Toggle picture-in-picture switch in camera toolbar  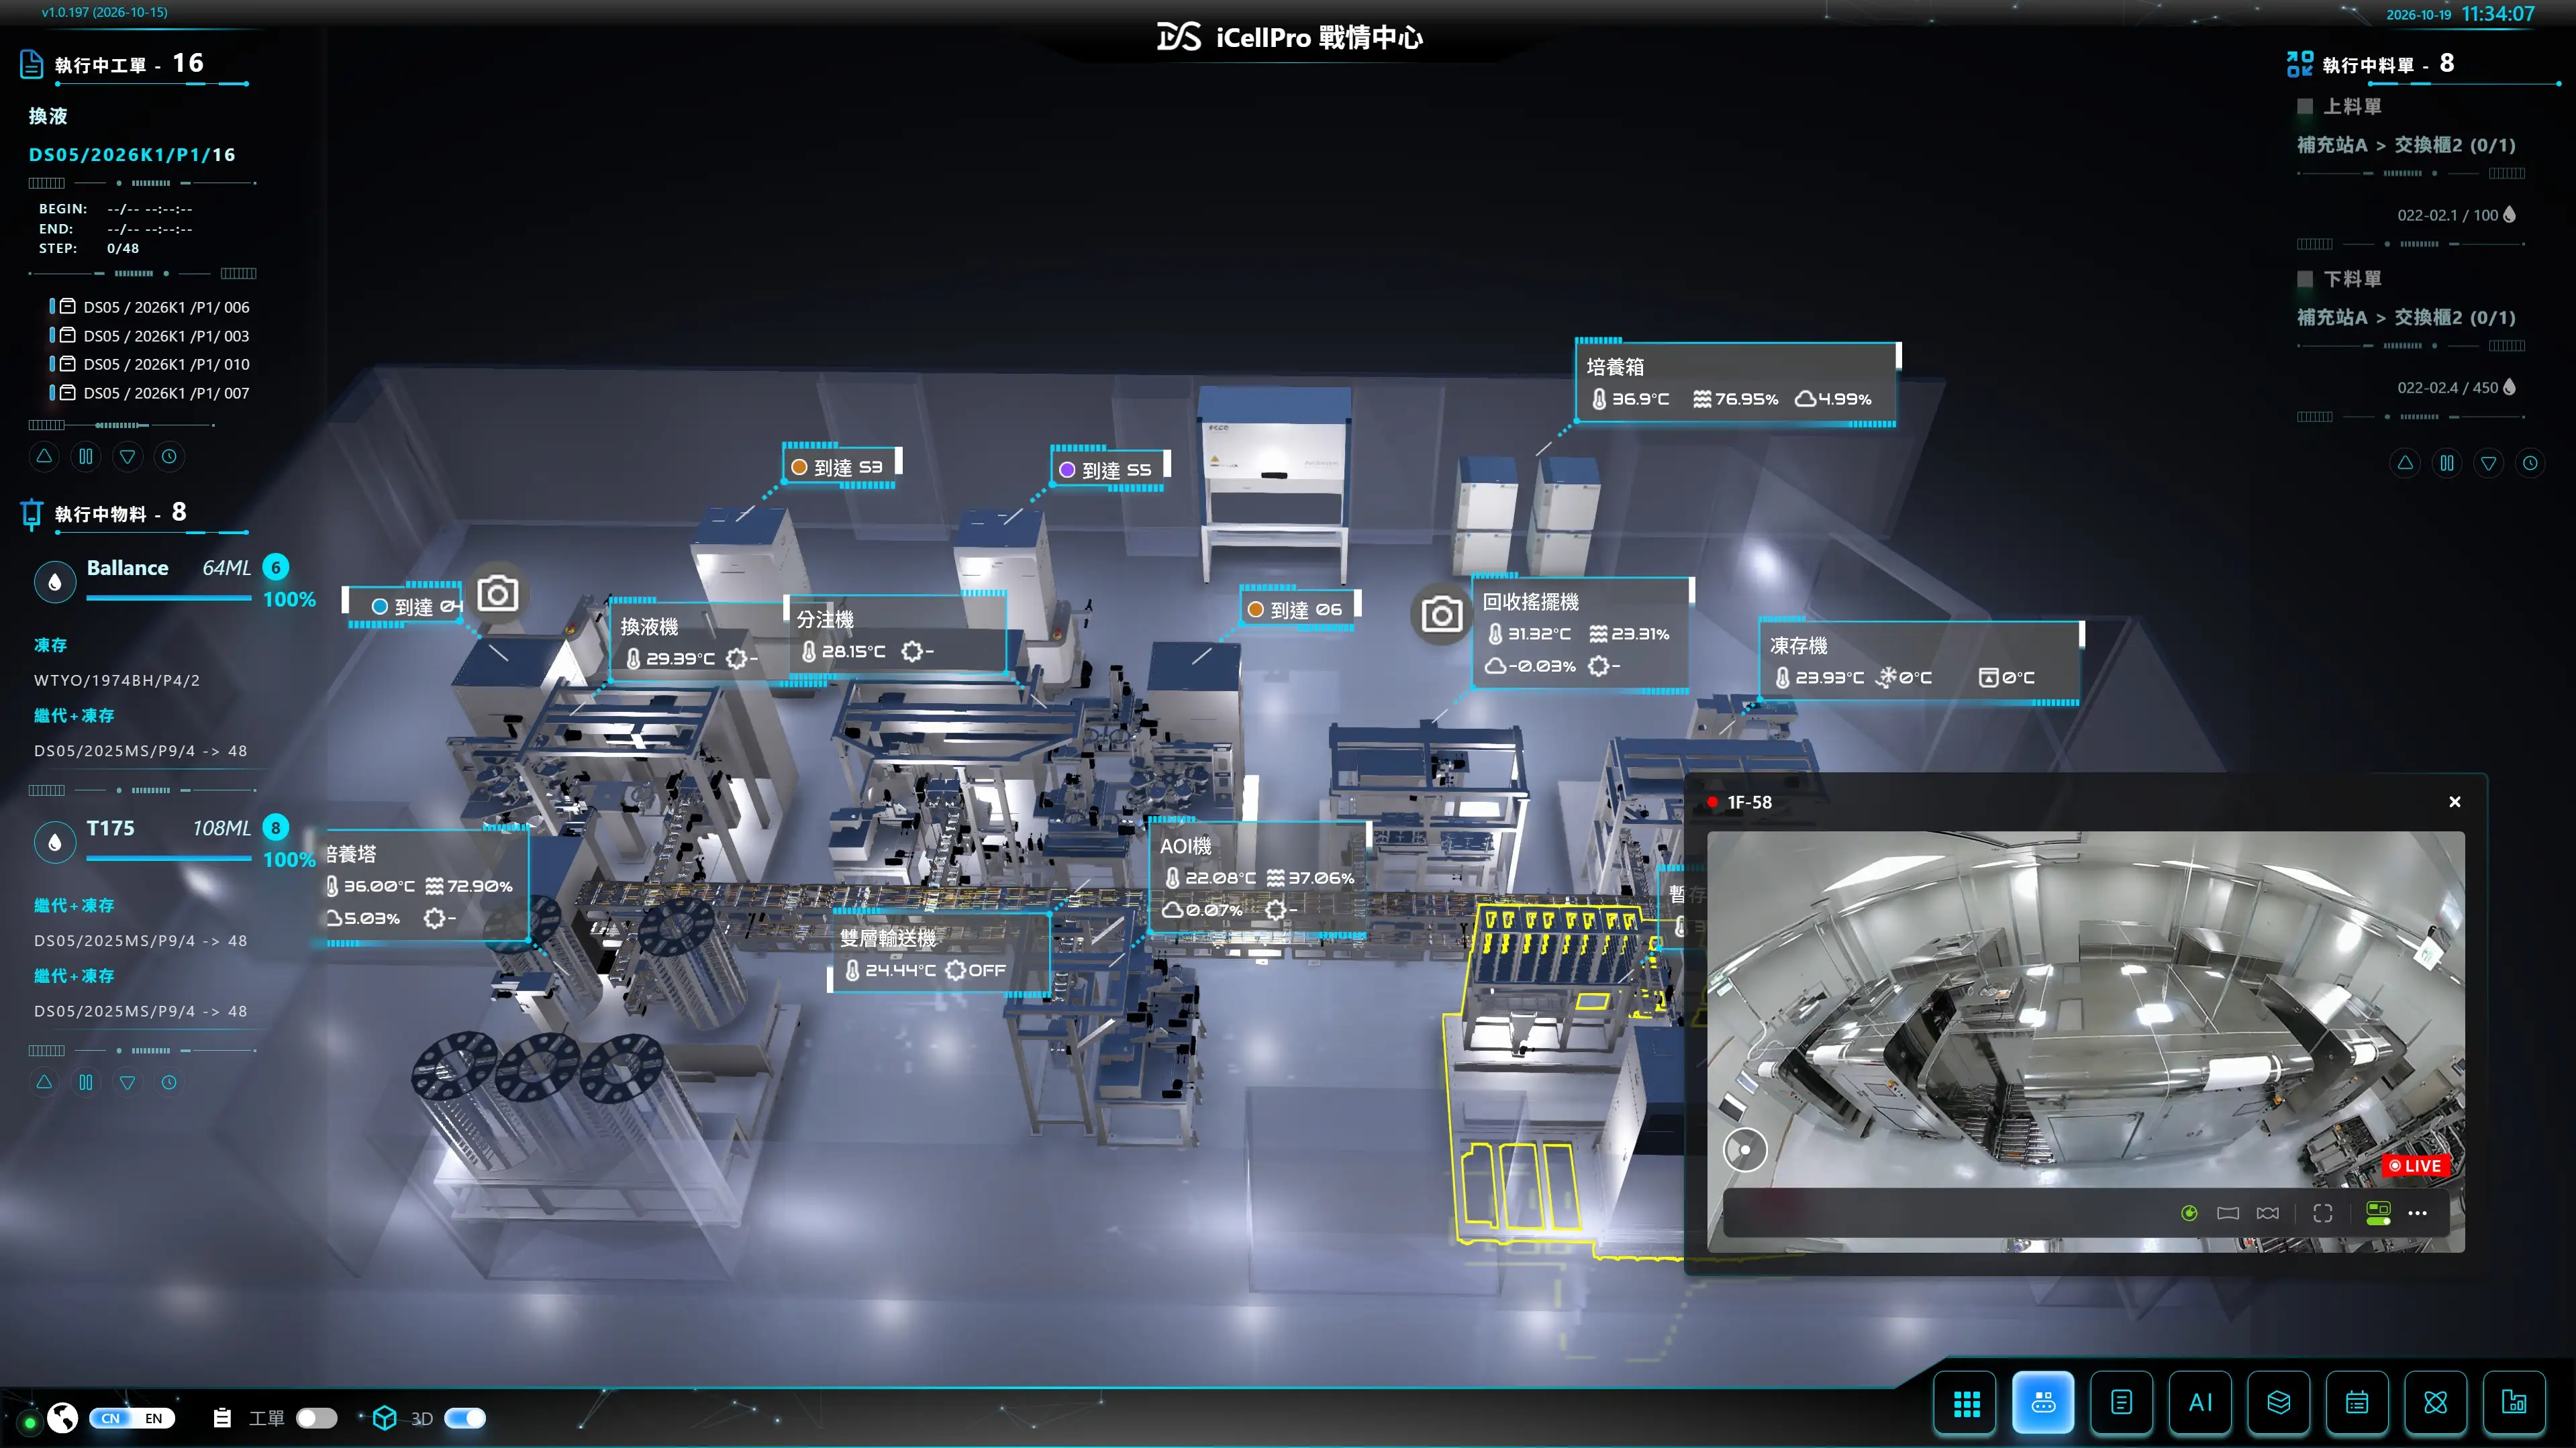tap(2378, 1213)
